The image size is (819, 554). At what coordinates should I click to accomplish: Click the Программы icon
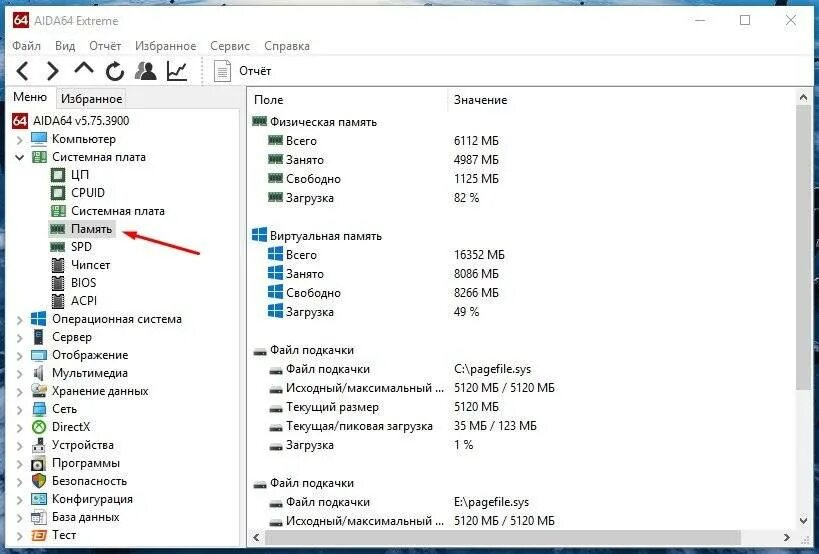pos(39,463)
